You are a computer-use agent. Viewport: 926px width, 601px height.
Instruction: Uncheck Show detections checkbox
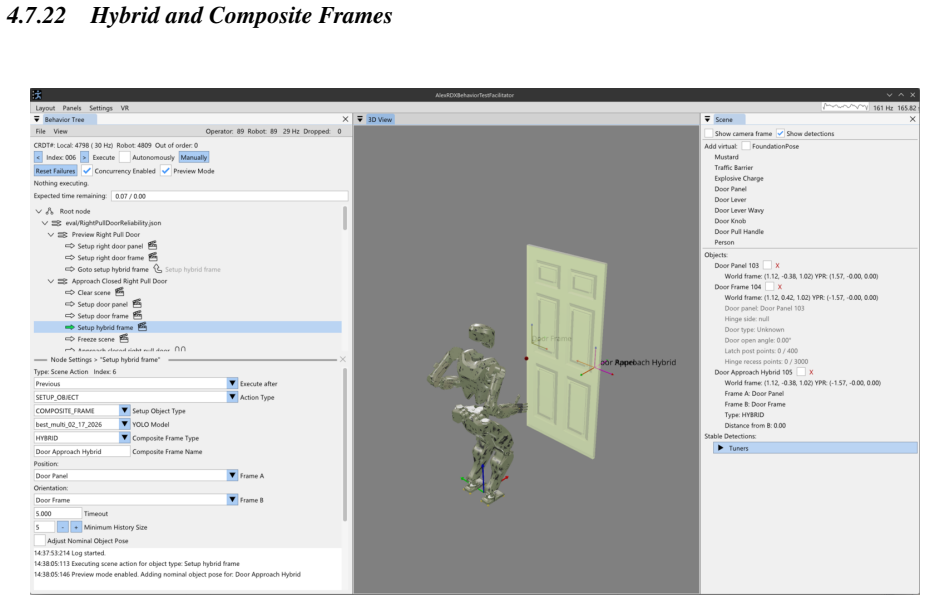(x=780, y=133)
